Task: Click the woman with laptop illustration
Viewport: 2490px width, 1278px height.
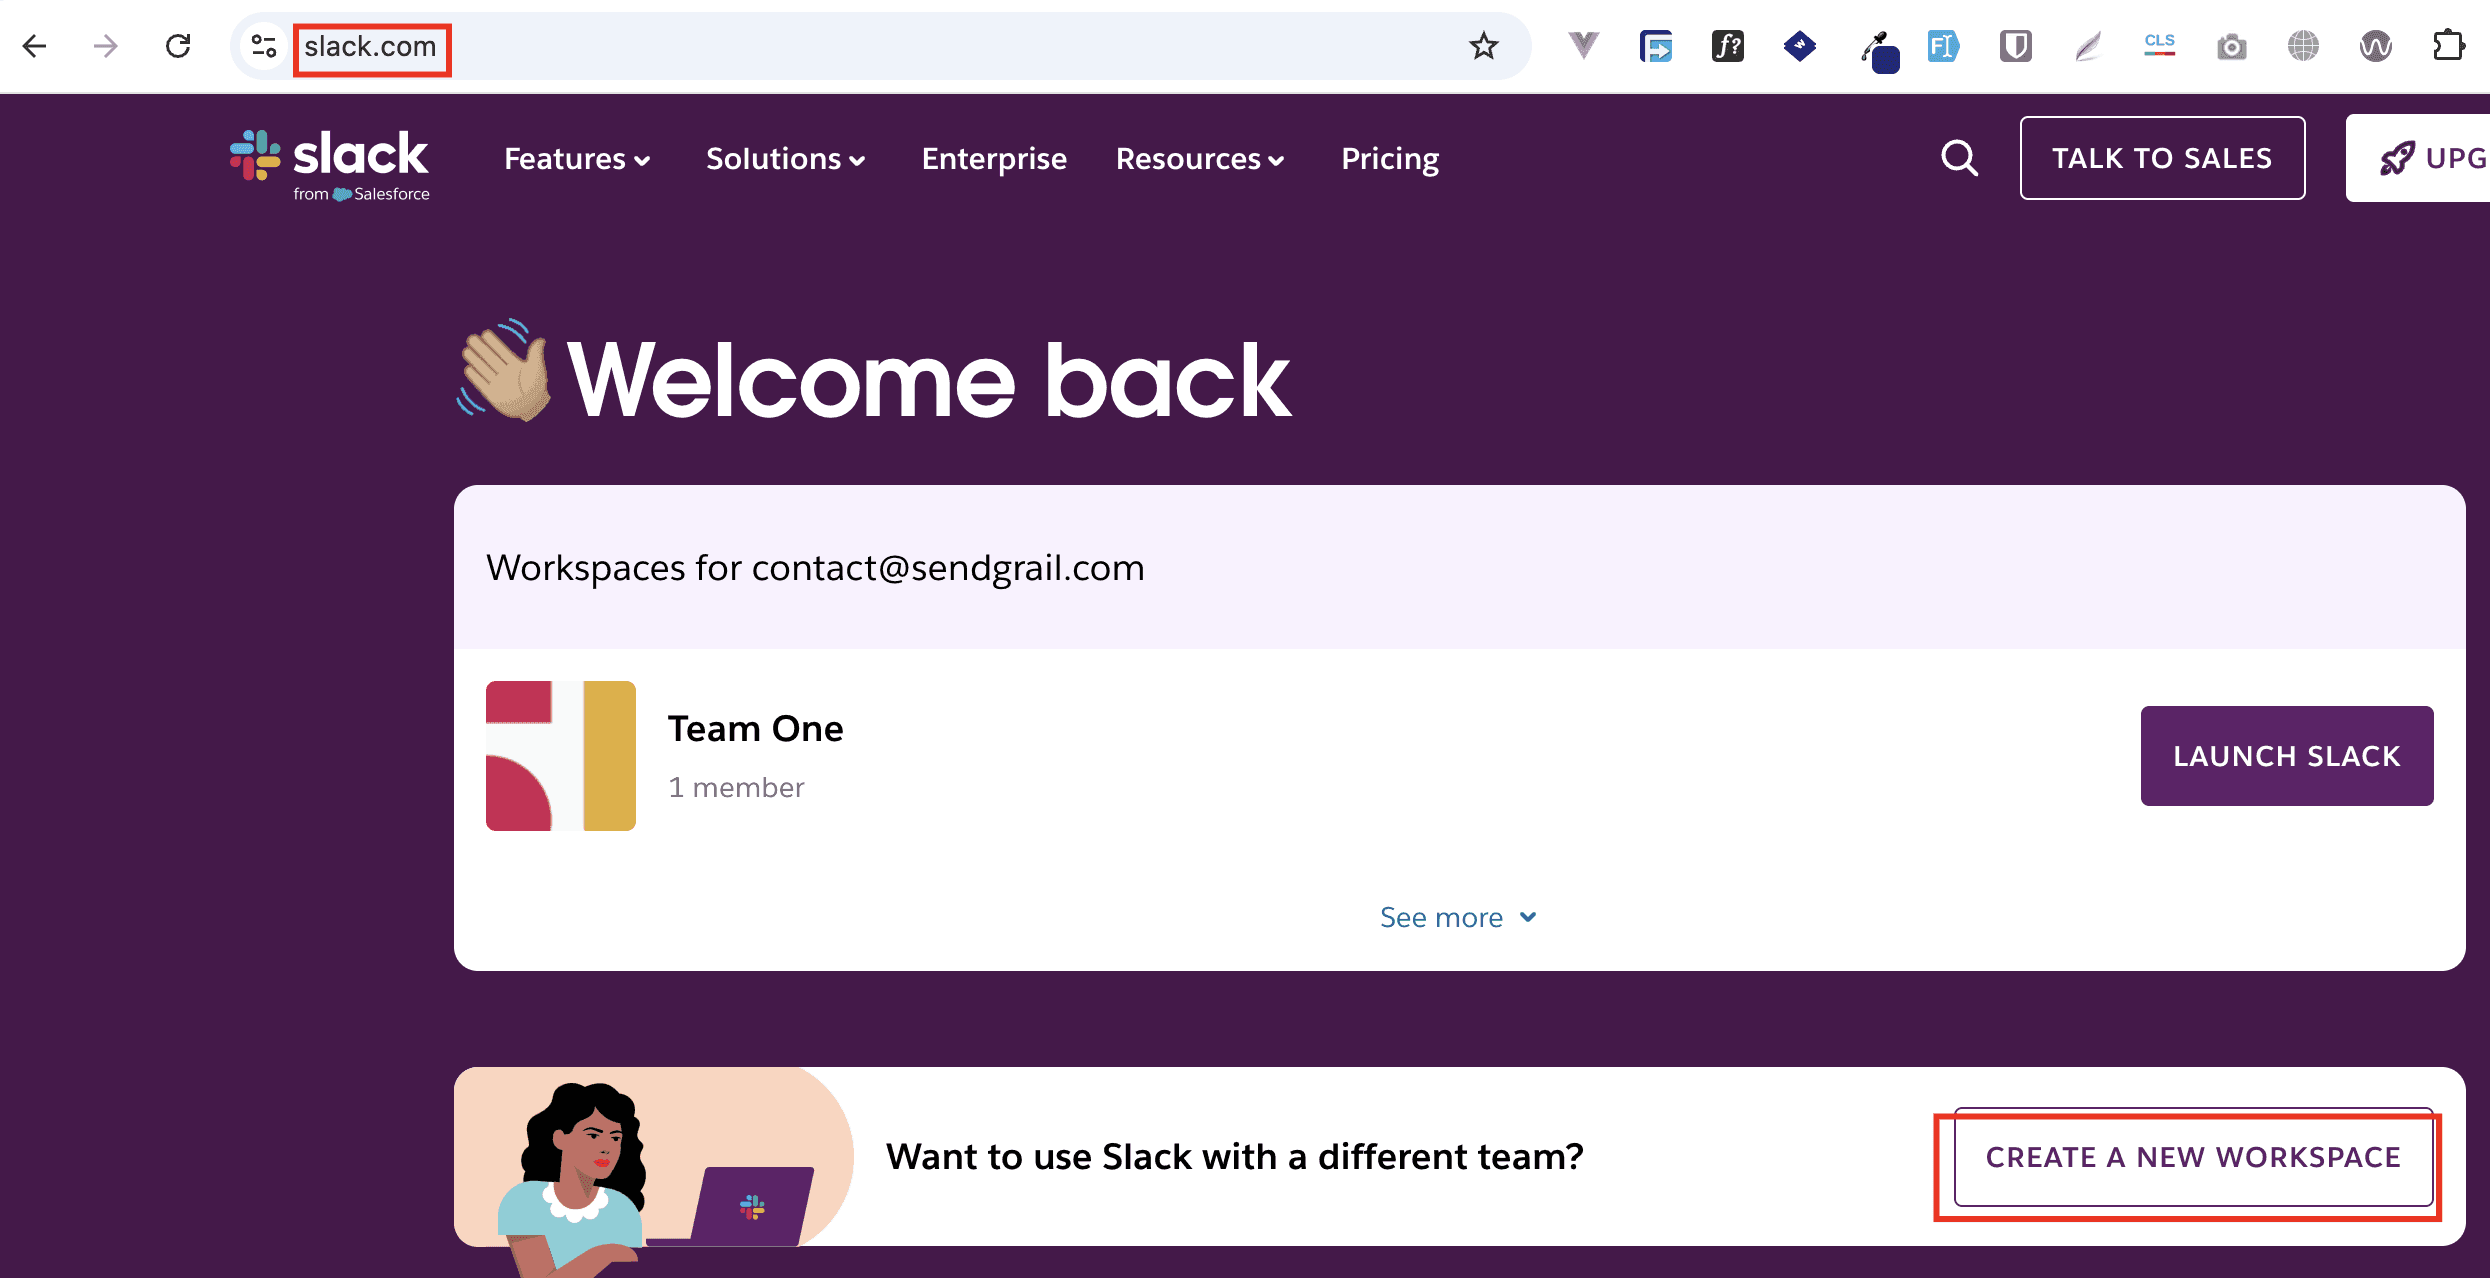Action: click(x=652, y=1170)
